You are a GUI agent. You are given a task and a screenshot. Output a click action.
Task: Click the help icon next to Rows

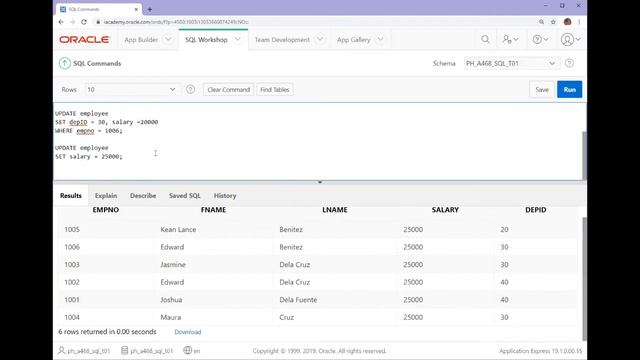(190, 89)
